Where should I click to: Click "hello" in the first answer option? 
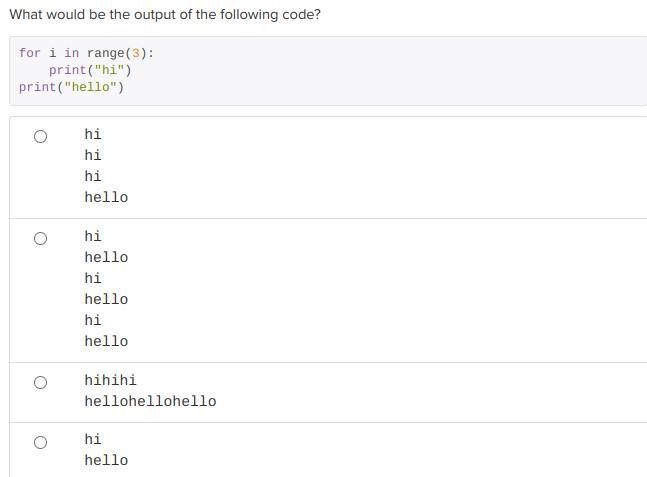106,198
